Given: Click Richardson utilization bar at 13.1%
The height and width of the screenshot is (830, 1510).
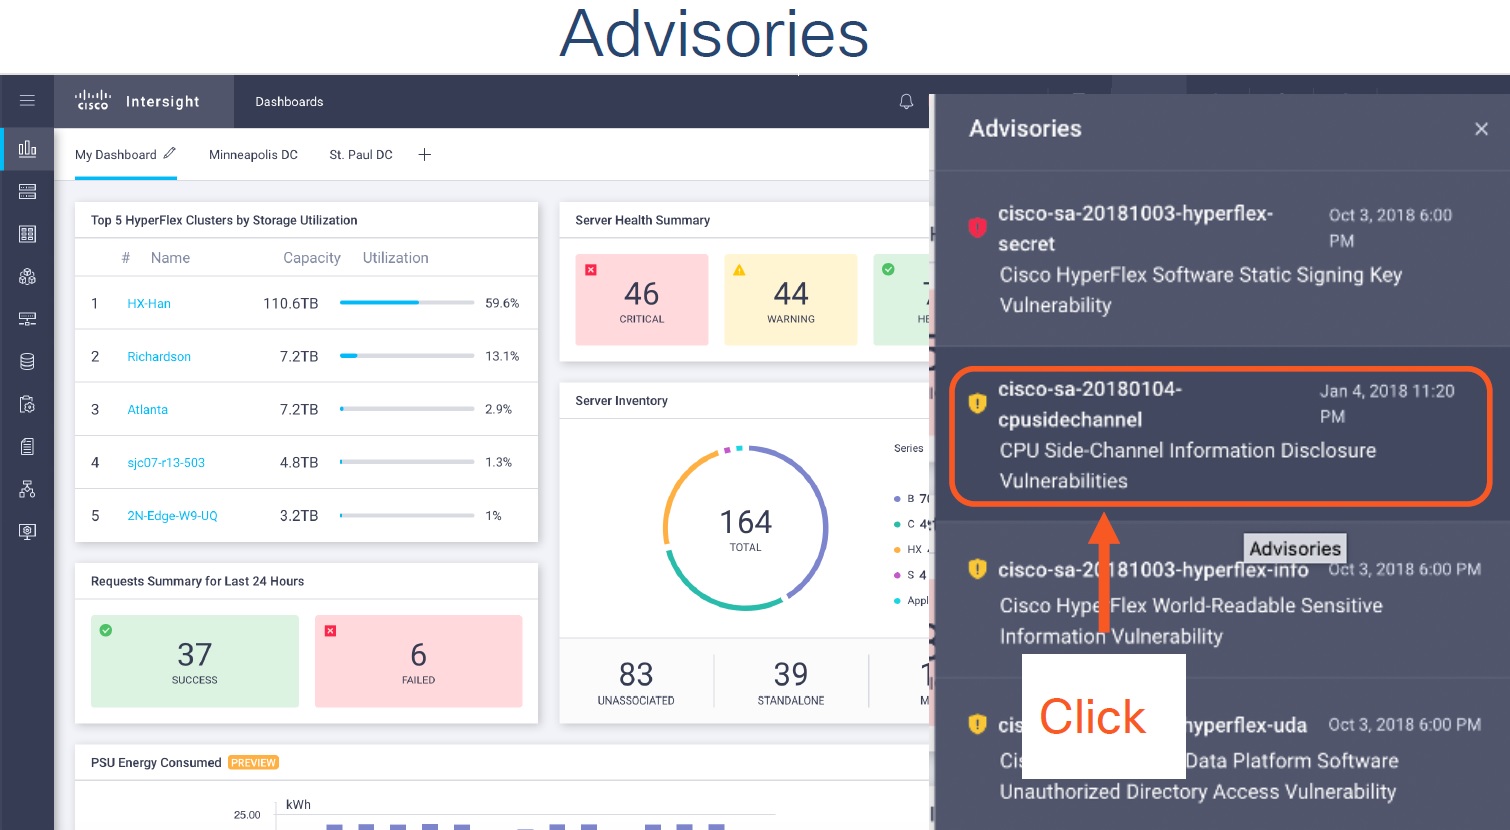Looking at the screenshot, I should tap(407, 355).
